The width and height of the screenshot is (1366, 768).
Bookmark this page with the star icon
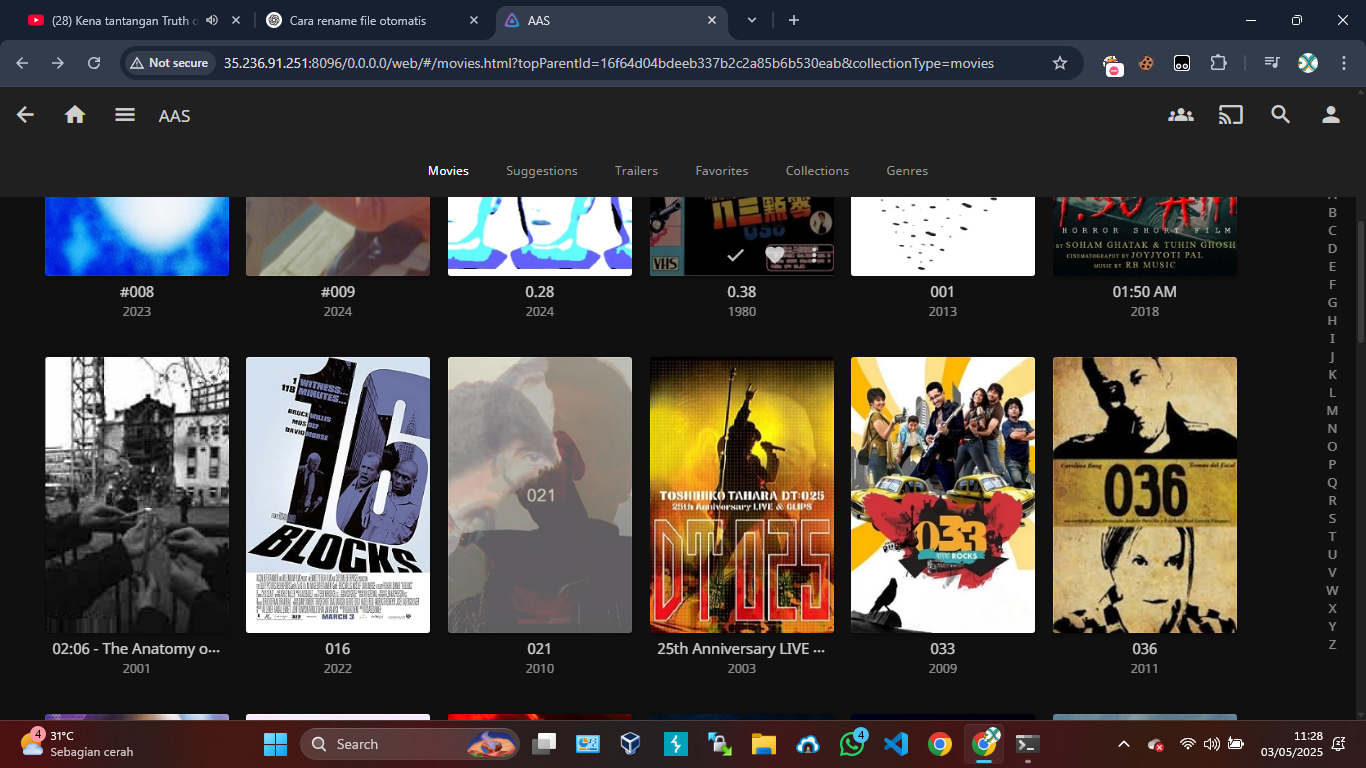tap(1060, 63)
